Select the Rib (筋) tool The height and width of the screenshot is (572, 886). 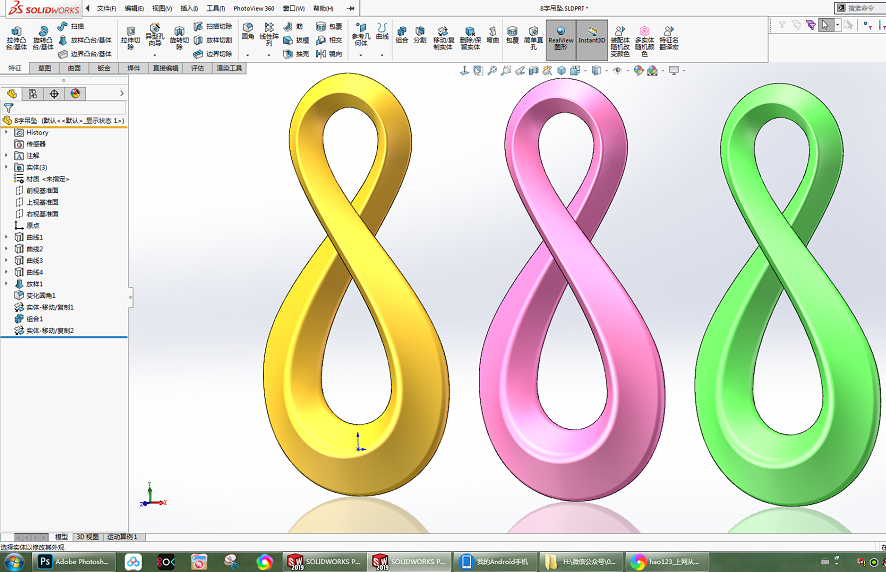[293, 27]
